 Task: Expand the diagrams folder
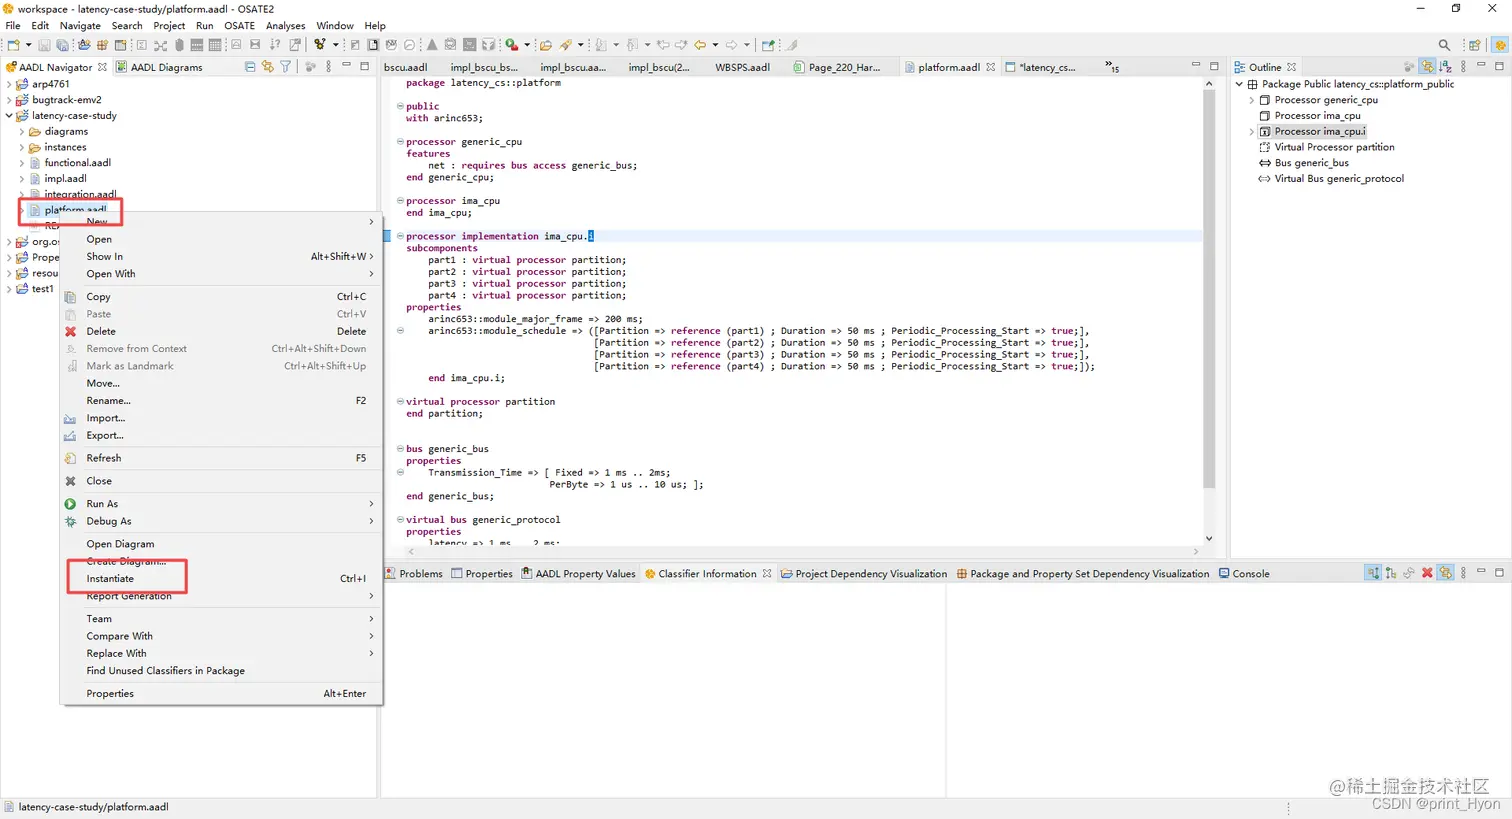(21, 132)
